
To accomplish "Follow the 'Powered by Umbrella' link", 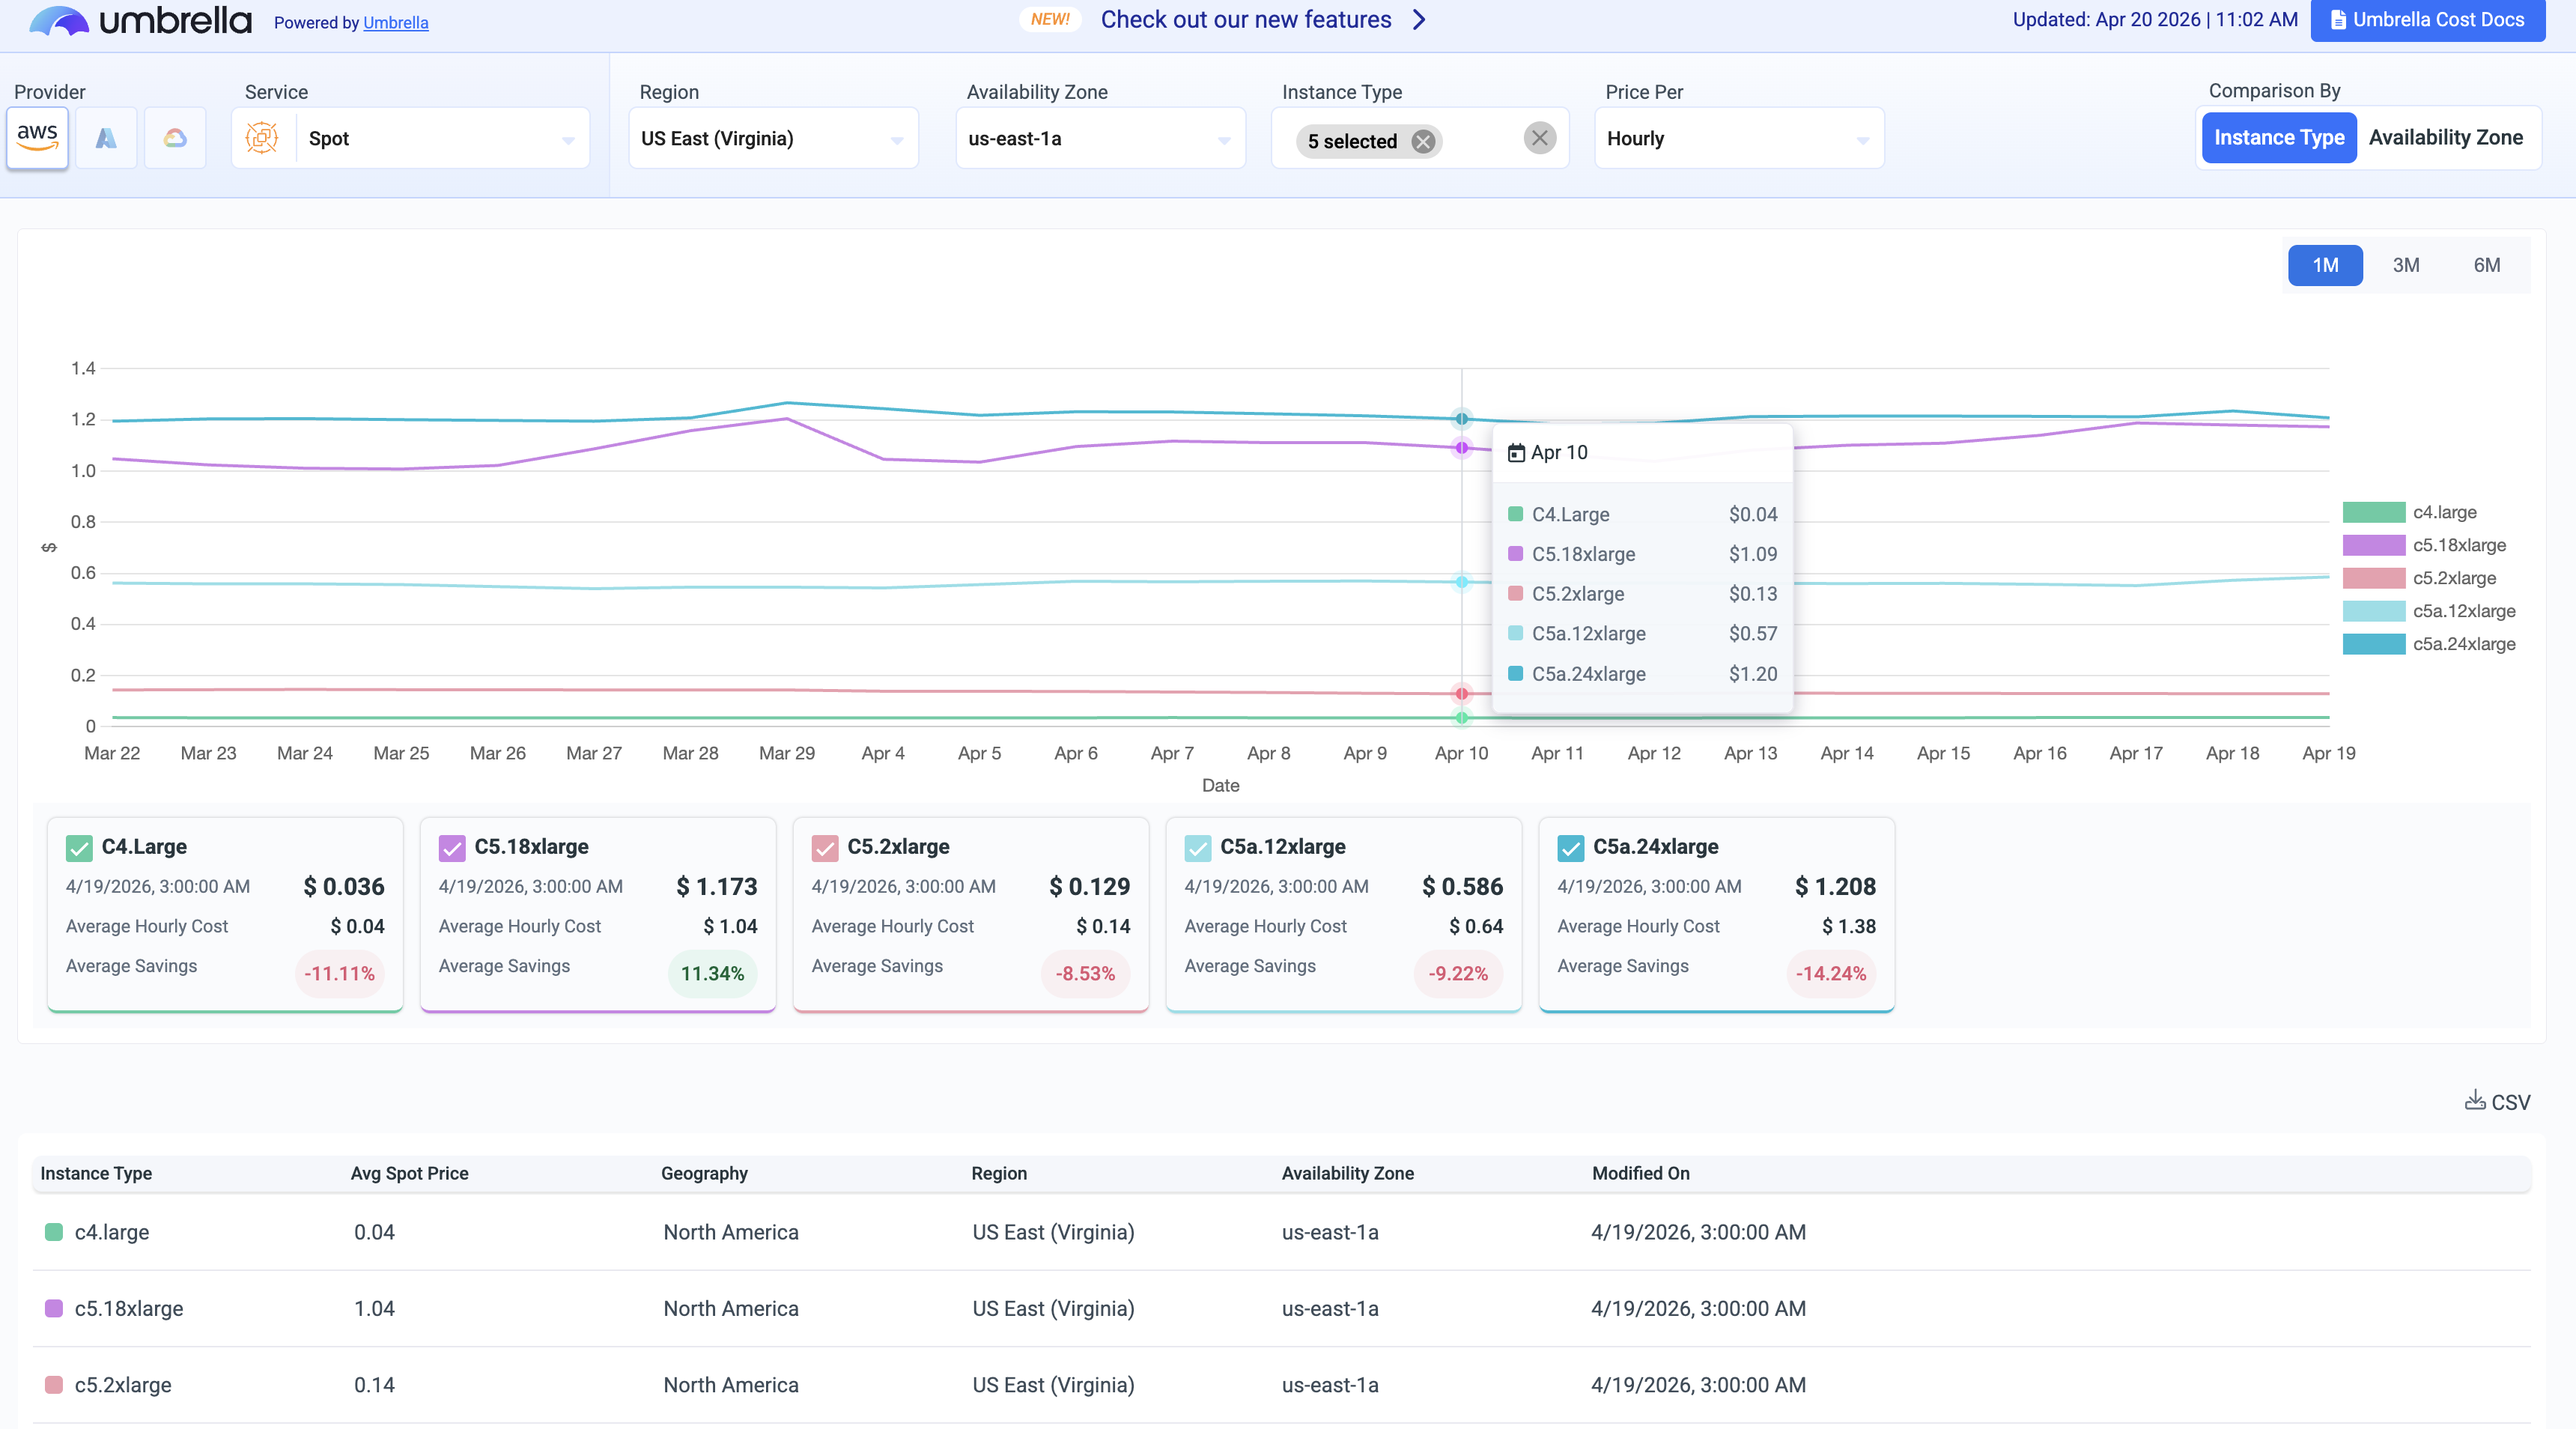I will point(395,23).
